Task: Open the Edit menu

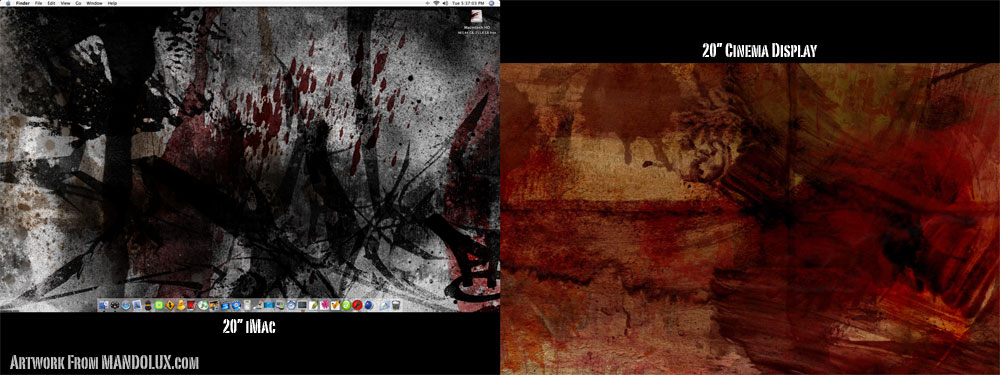Action: tap(52, 3)
